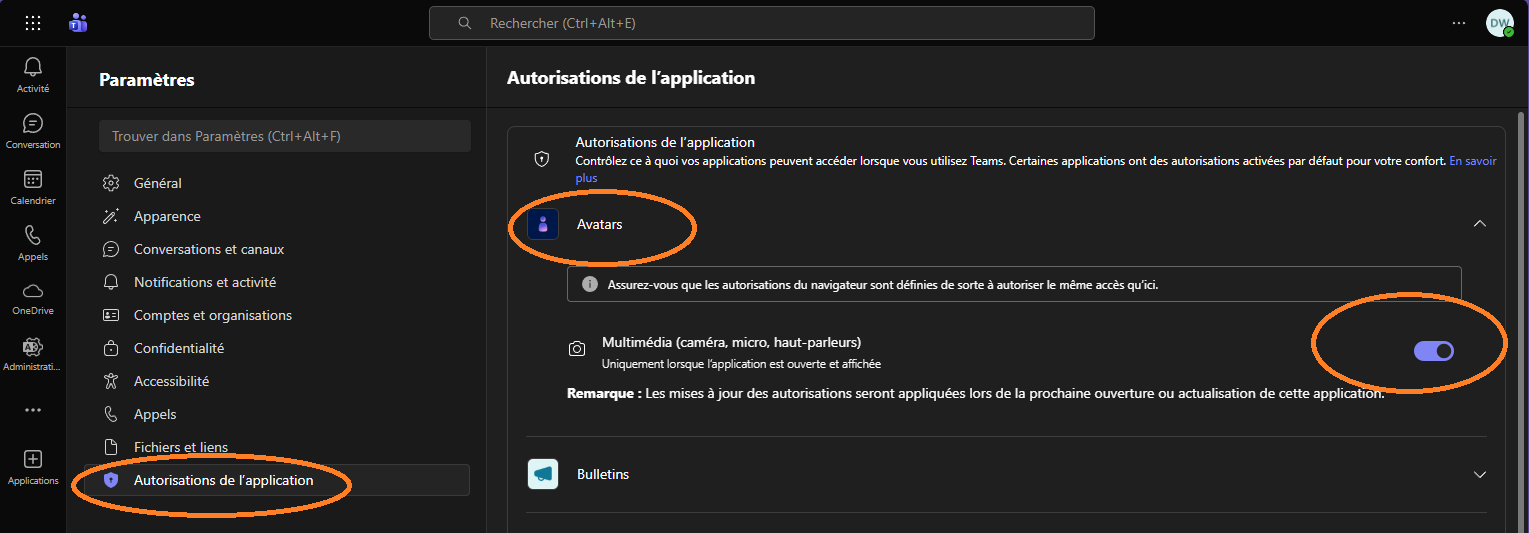Go to the Calendrier view
1529x533 pixels.
pos(33,186)
